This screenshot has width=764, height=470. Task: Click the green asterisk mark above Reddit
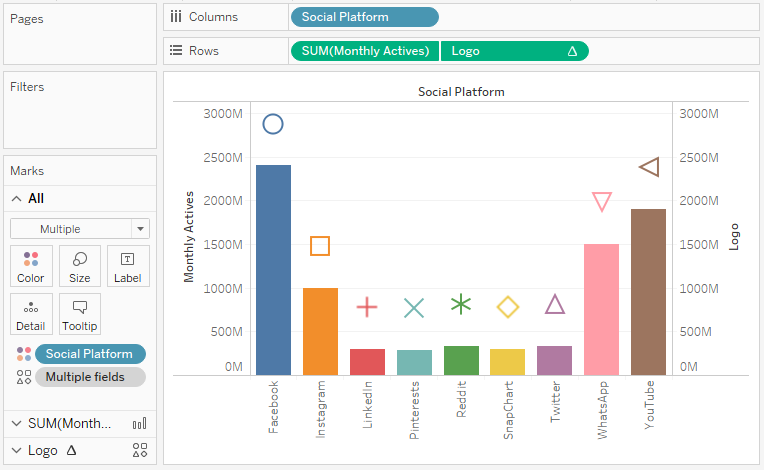pyautogui.click(x=461, y=304)
